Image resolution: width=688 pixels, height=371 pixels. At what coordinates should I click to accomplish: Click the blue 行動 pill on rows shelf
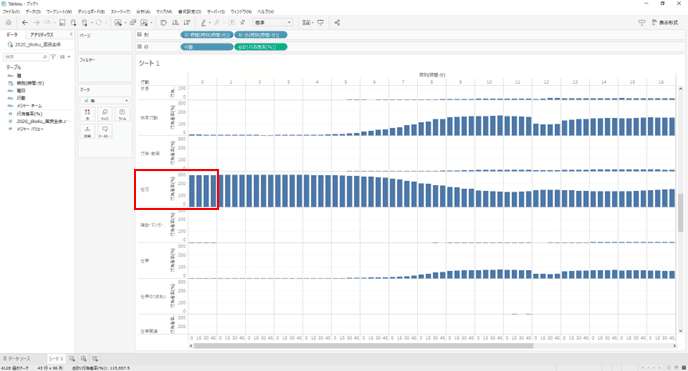[207, 47]
